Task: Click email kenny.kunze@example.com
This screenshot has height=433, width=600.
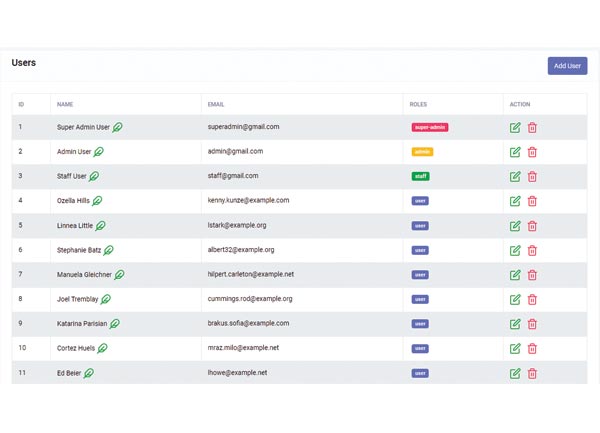Action: click(248, 200)
